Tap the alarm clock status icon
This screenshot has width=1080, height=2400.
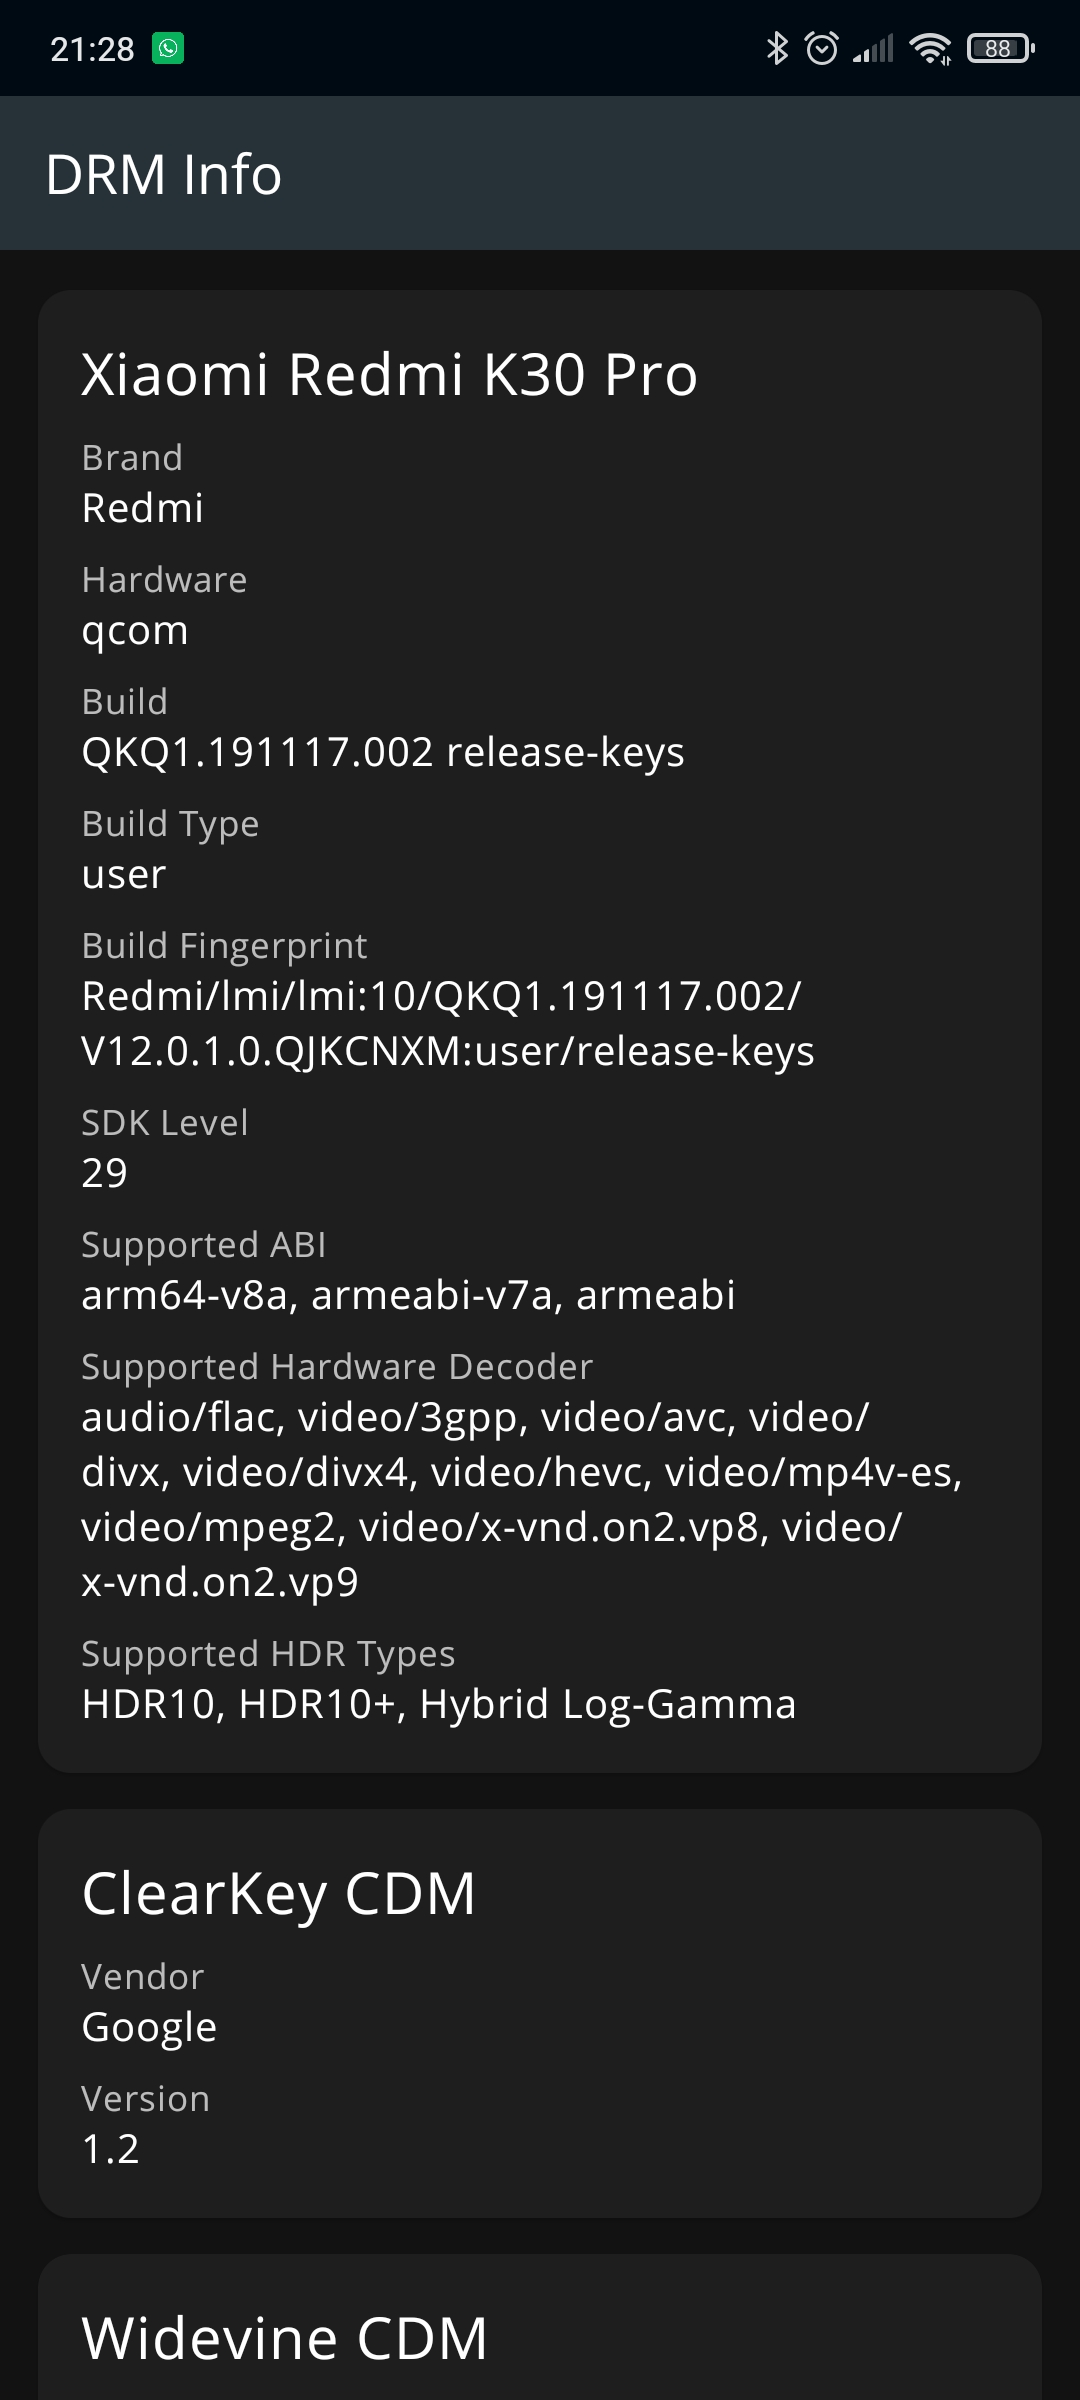pyautogui.click(x=822, y=48)
